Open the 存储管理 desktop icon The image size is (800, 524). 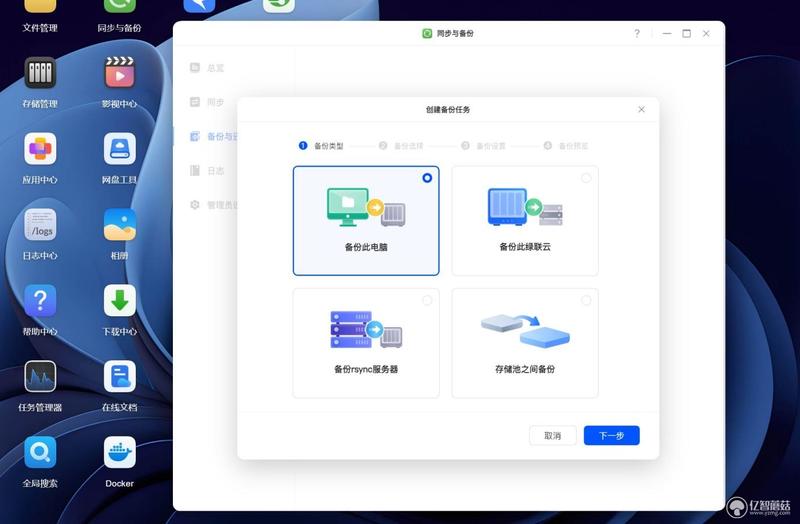(x=40, y=73)
